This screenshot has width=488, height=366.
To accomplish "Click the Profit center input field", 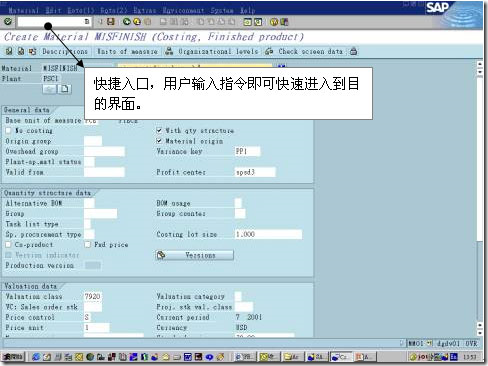I will [x=255, y=172].
